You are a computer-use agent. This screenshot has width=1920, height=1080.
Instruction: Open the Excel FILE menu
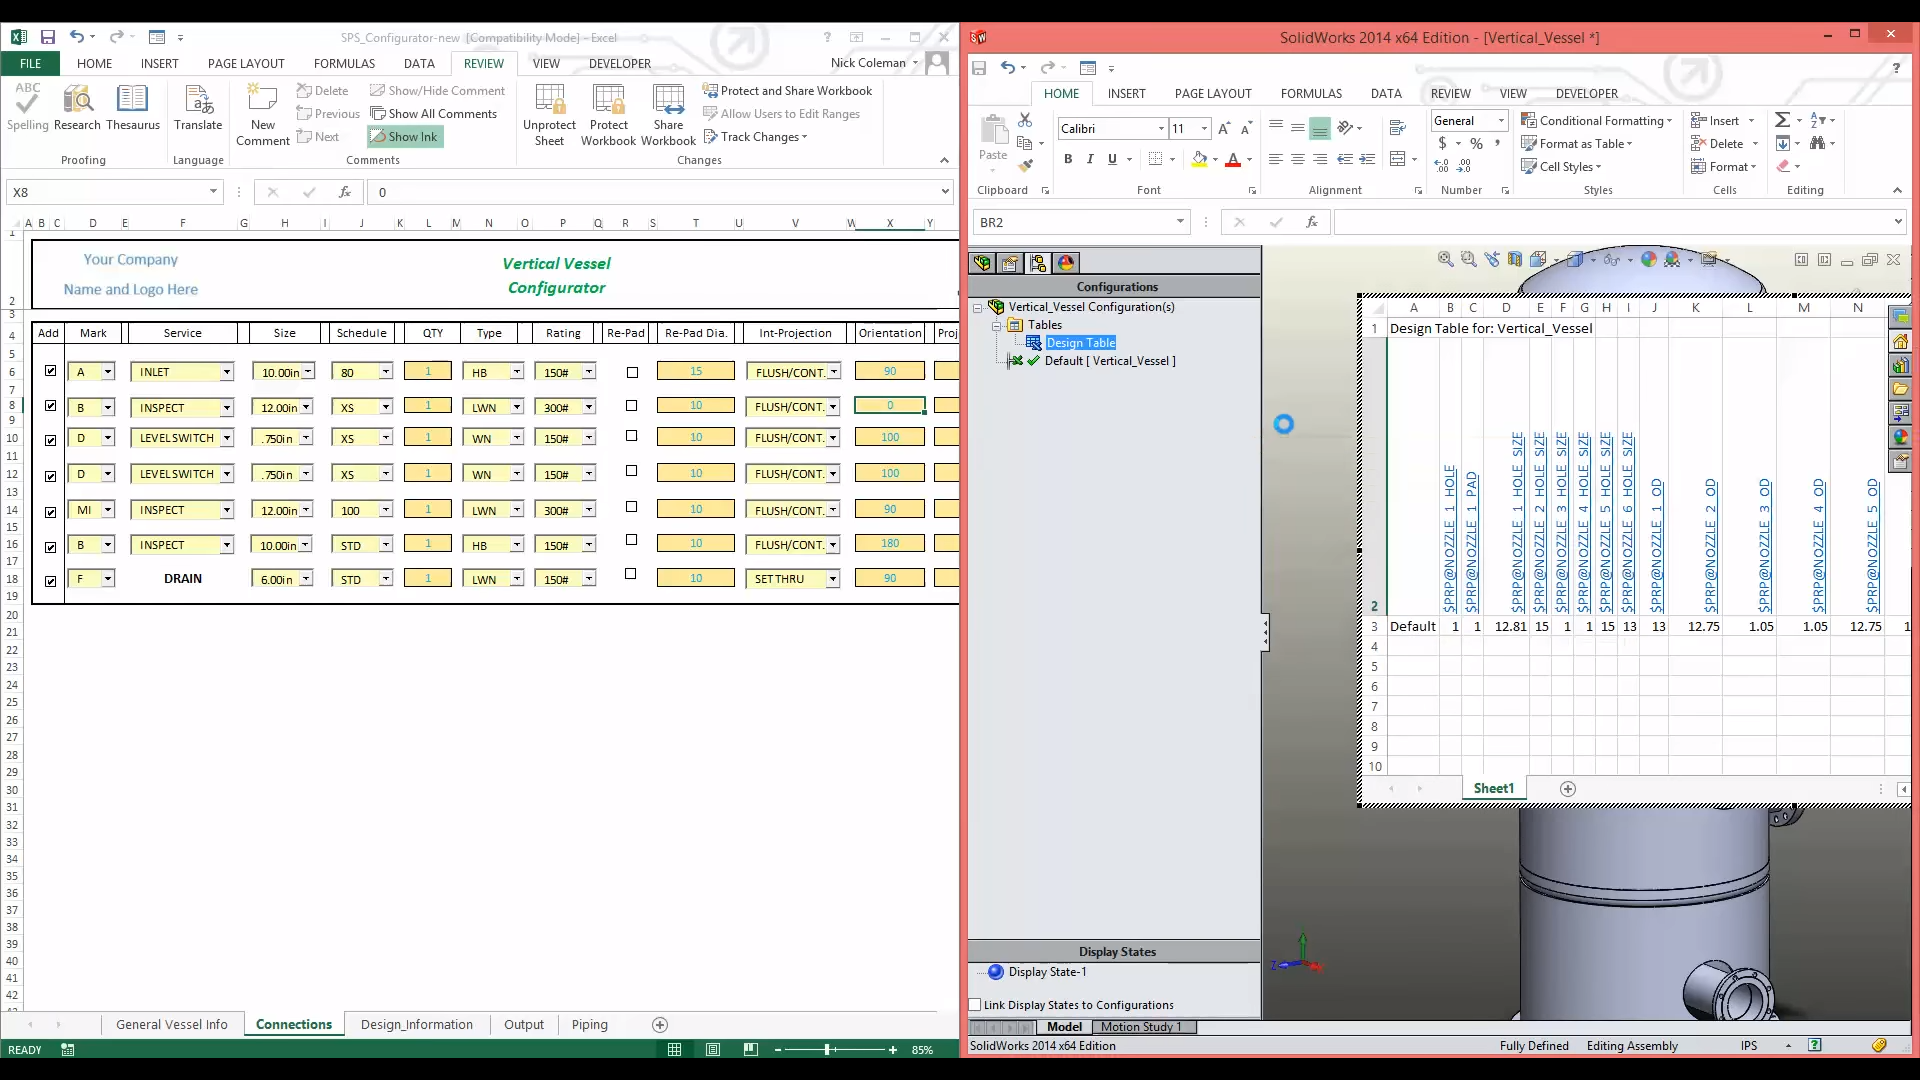coord(30,63)
